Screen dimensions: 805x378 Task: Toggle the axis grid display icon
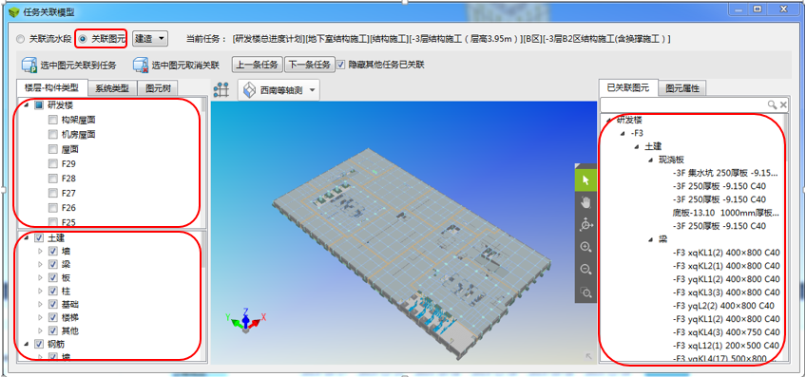[x=221, y=90]
